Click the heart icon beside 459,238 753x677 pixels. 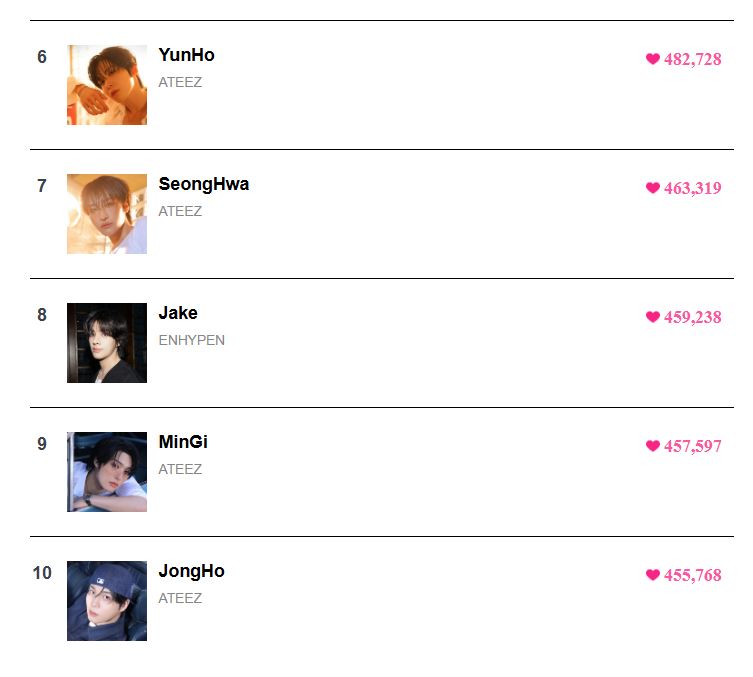click(x=653, y=317)
